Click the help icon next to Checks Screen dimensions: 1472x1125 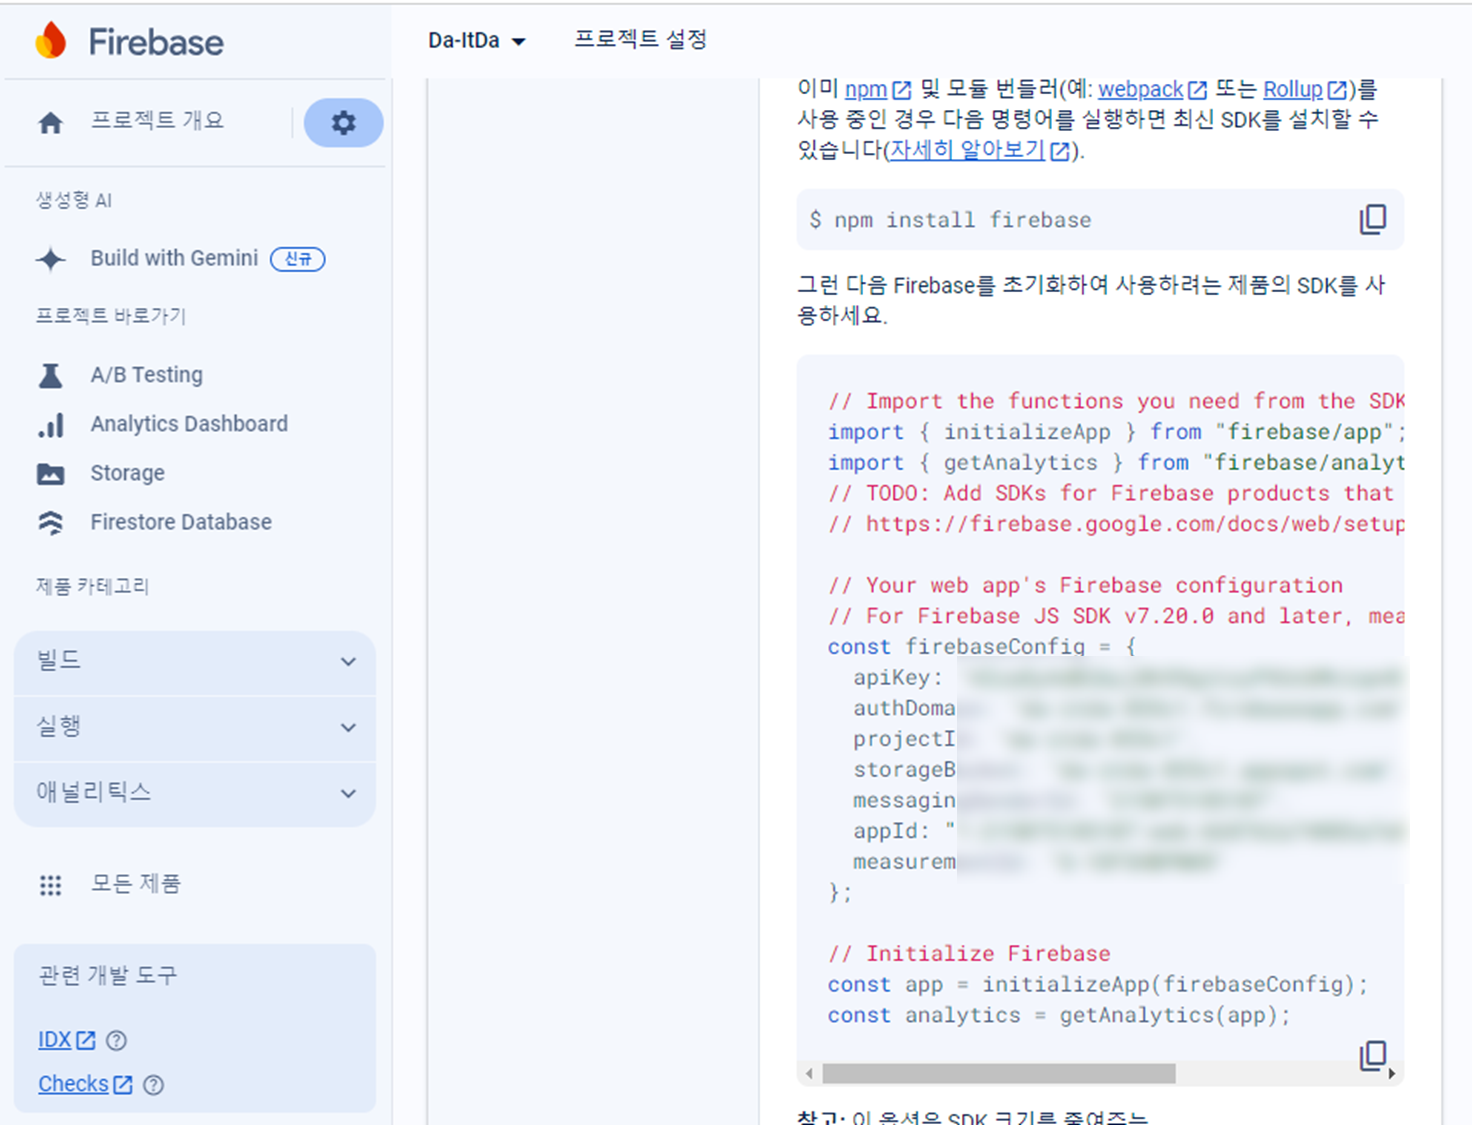[x=153, y=1084]
